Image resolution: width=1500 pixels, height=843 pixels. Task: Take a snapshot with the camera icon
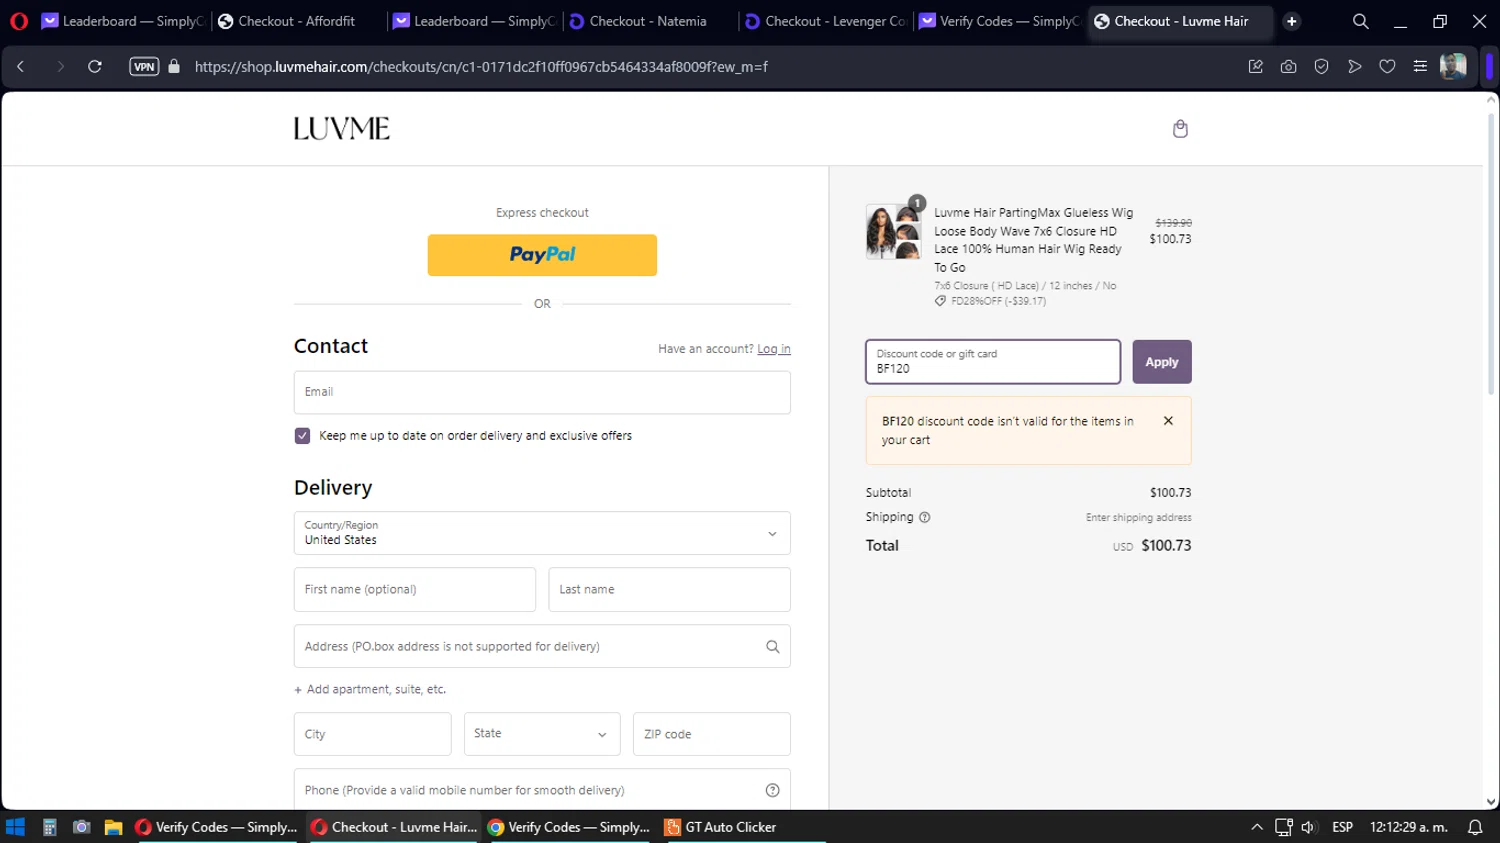point(1289,67)
